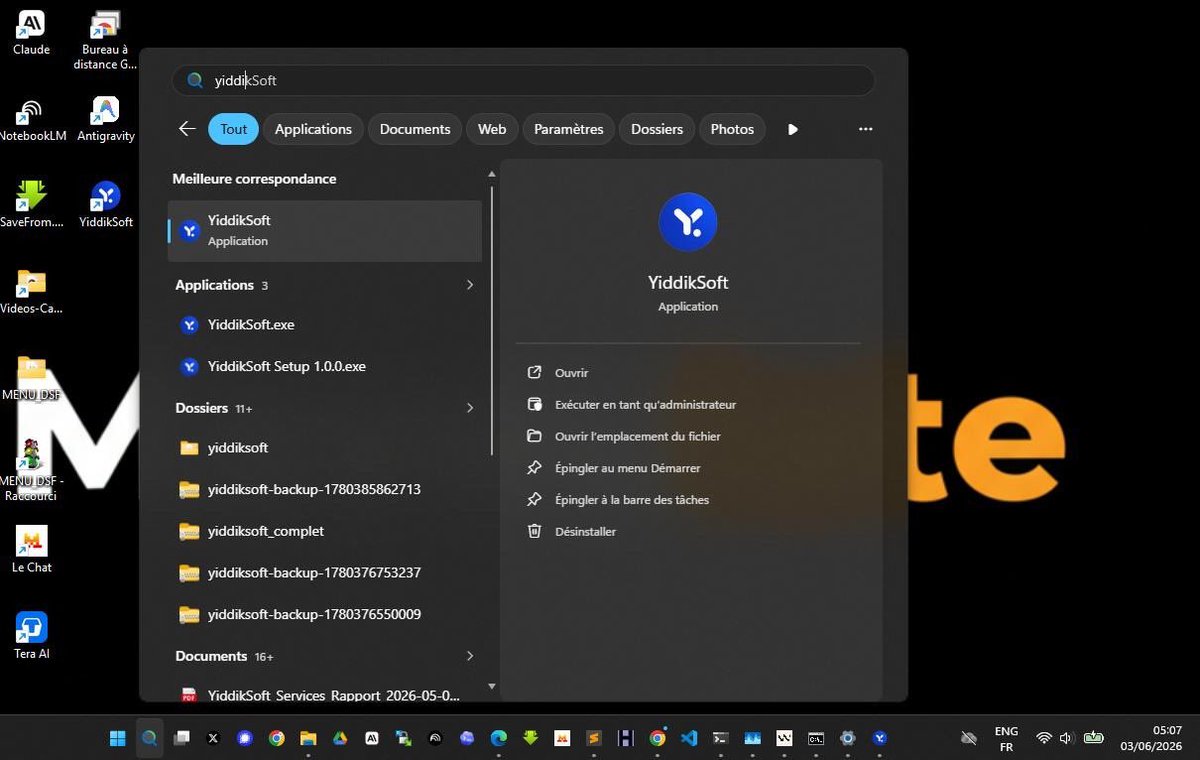1200x760 pixels.
Task: Click Ouvrir to launch YiddikSoft
Action: coord(571,373)
